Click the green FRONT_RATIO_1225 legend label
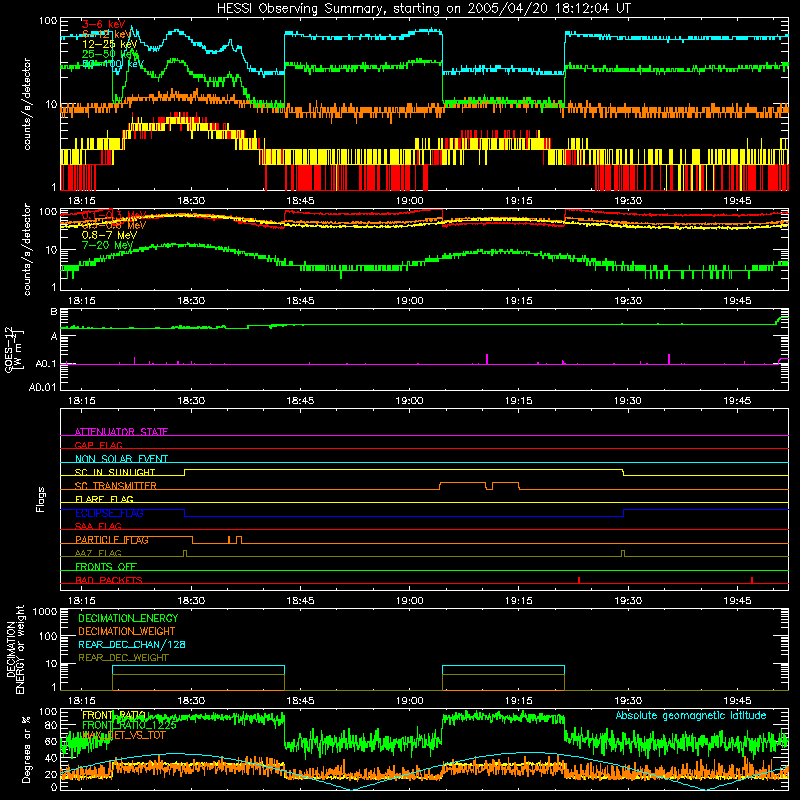 pyautogui.click(x=129, y=725)
